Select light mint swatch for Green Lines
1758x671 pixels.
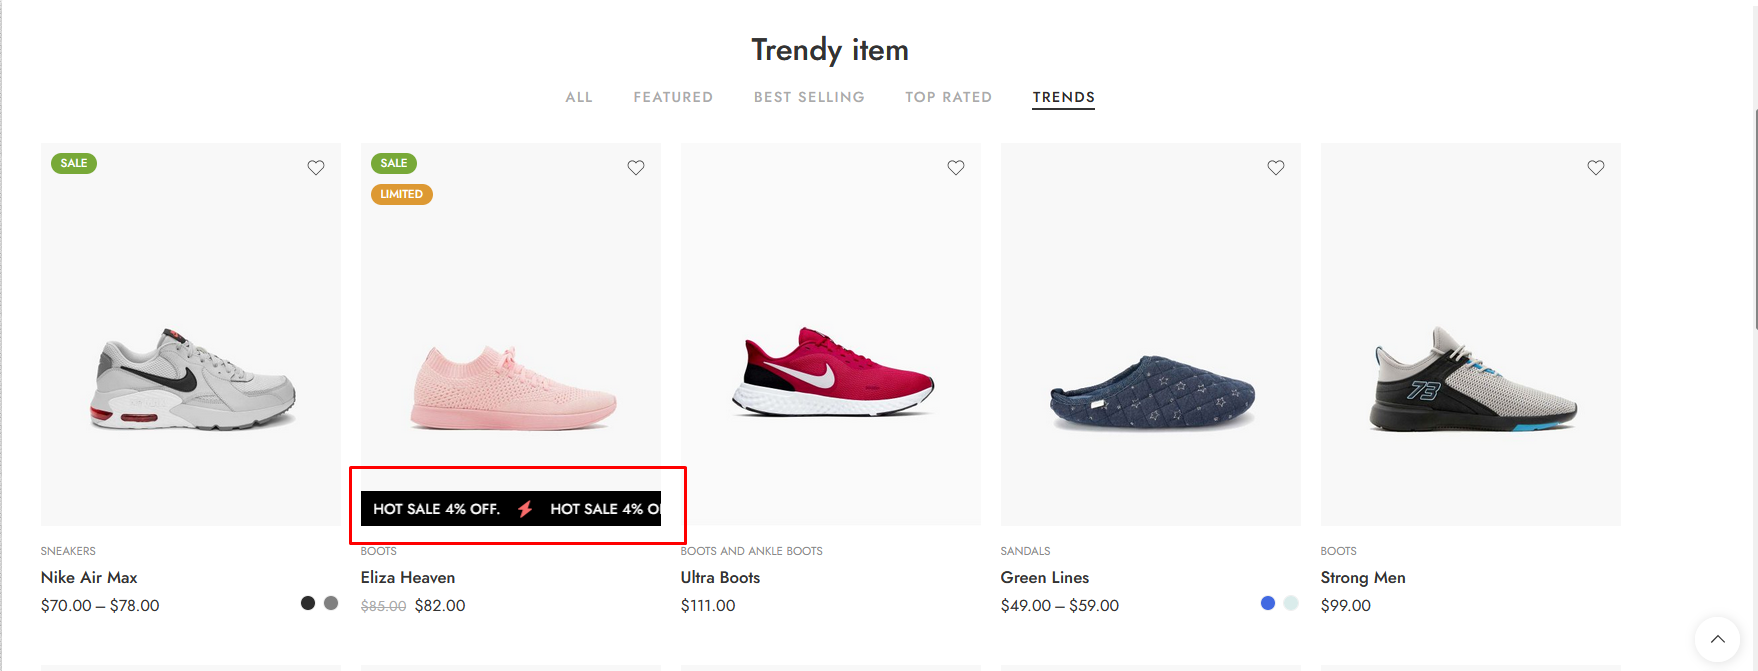1291,603
